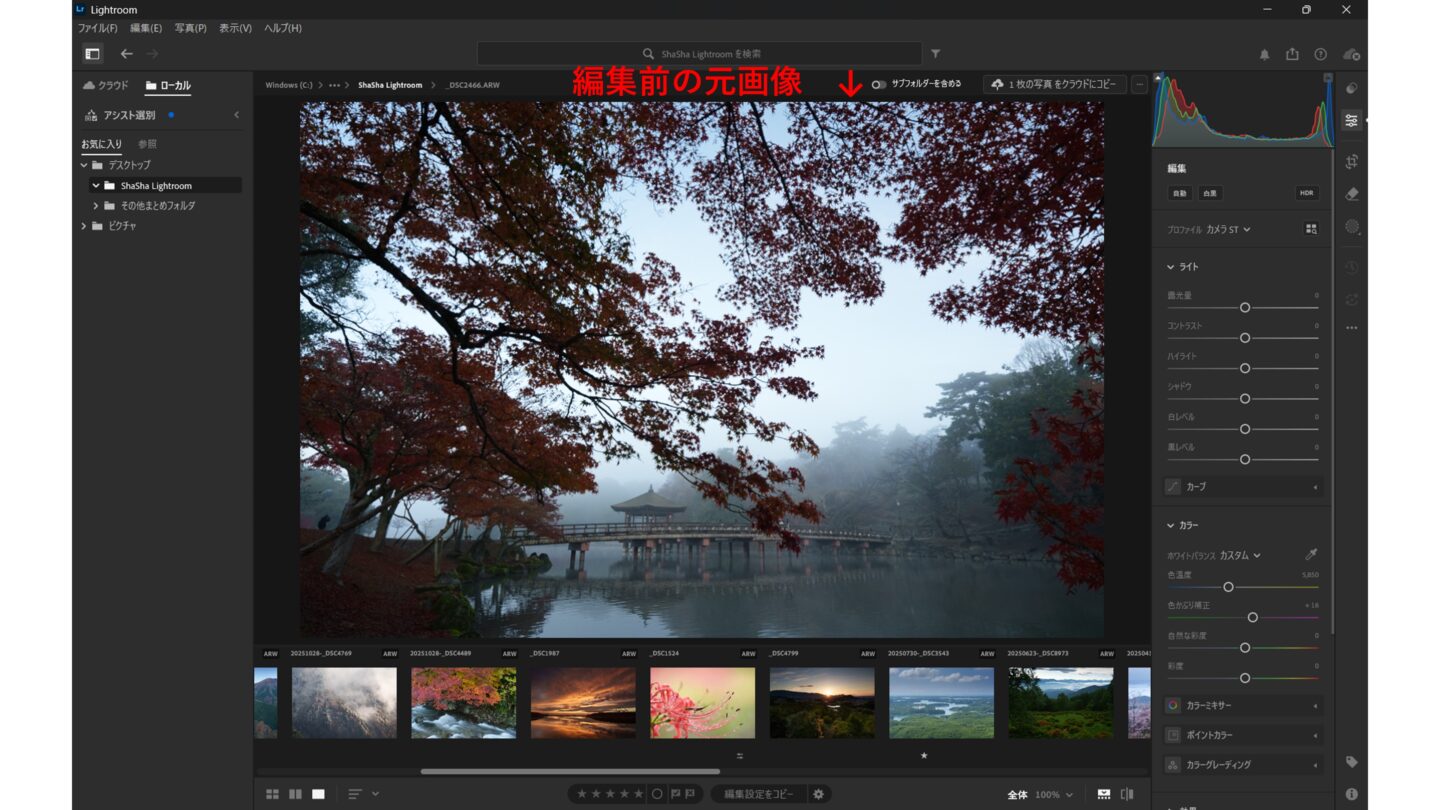Click the 色温度 slider handle
Image resolution: width=1440 pixels, height=810 pixels.
(x=1228, y=587)
